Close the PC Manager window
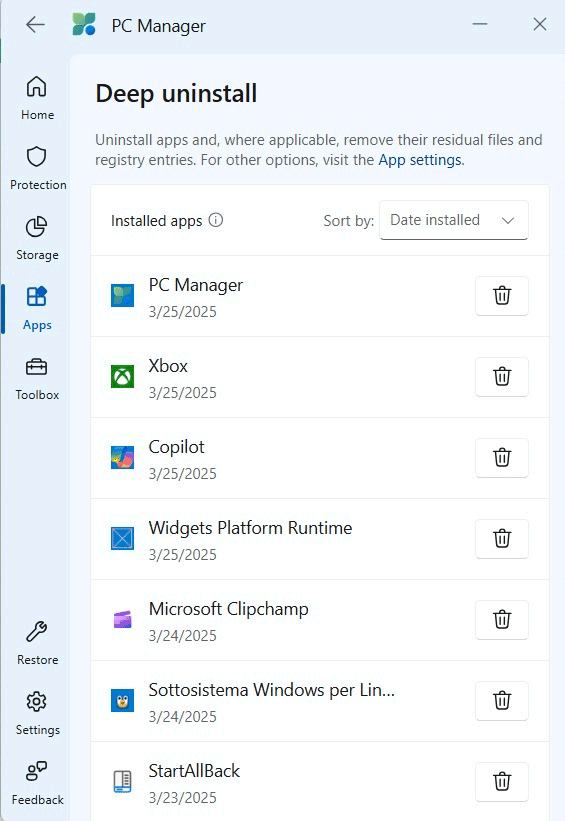This screenshot has height=821, width=565. [x=540, y=24]
